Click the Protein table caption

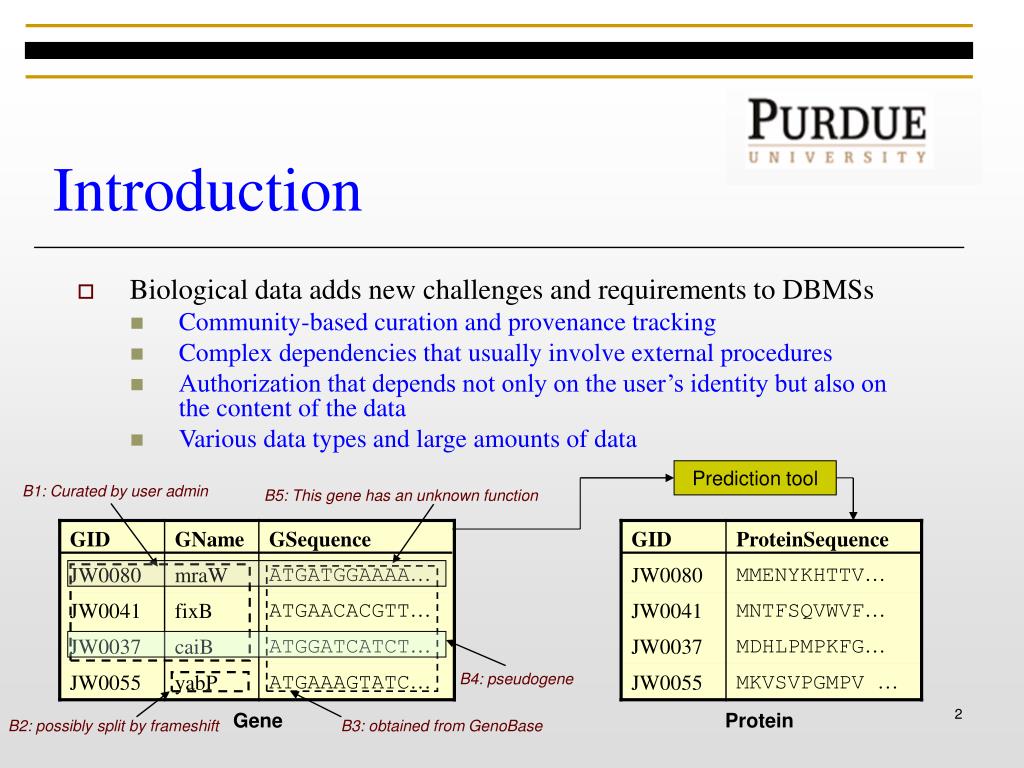pos(760,721)
